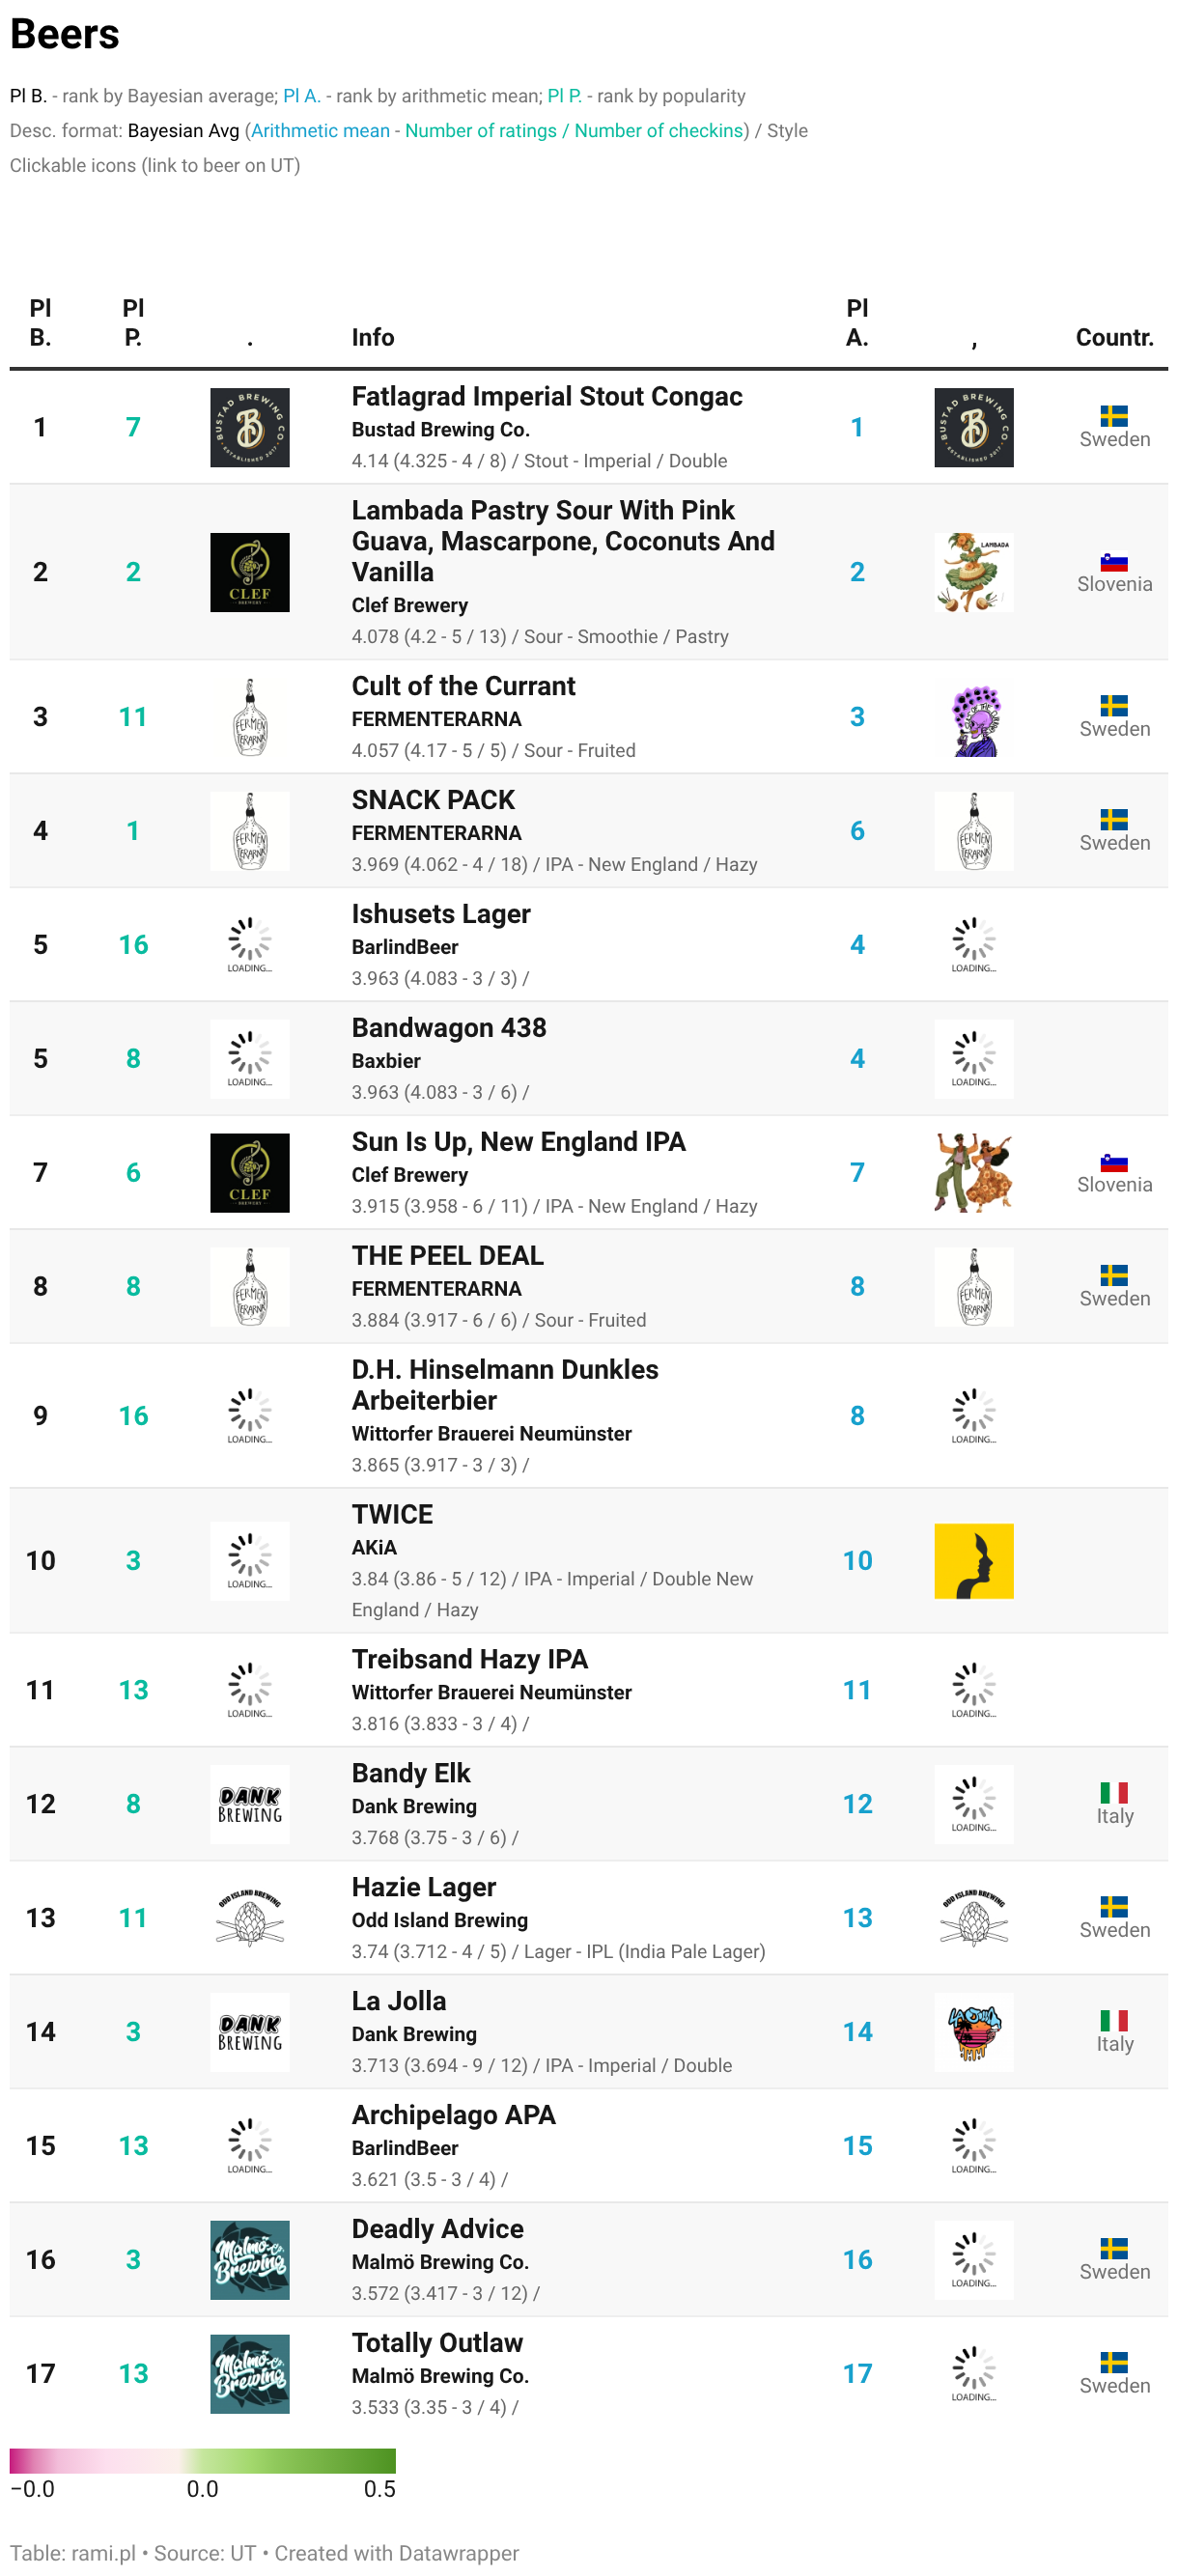Open the La Jolla beer label artwork
Image resolution: width=1178 pixels, height=2576 pixels.
click(973, 2031)
